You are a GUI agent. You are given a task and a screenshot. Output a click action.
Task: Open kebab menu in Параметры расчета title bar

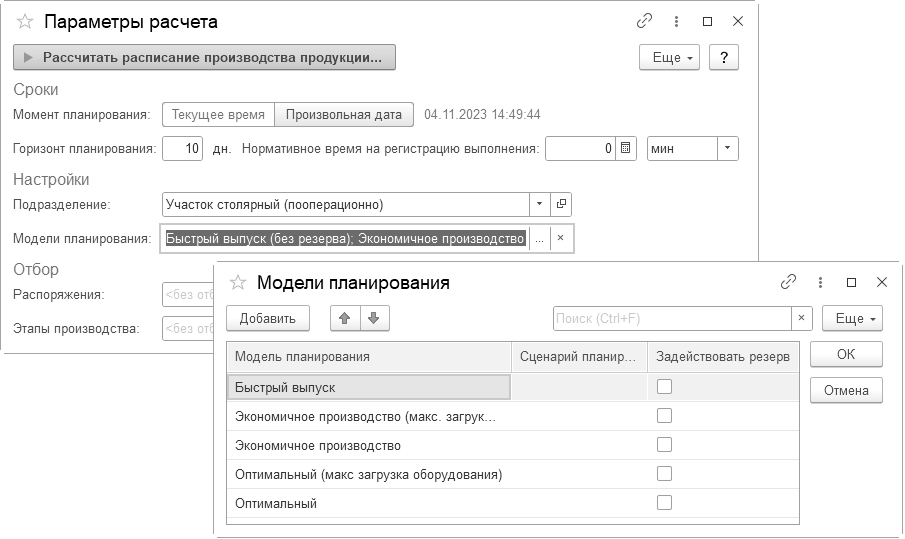[x=677, y=21]
